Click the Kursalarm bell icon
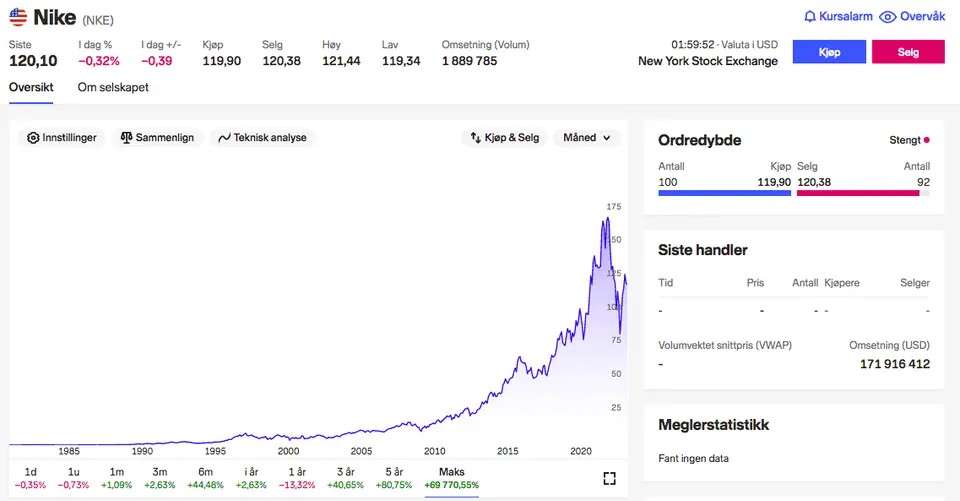 (x=809, y=17)
